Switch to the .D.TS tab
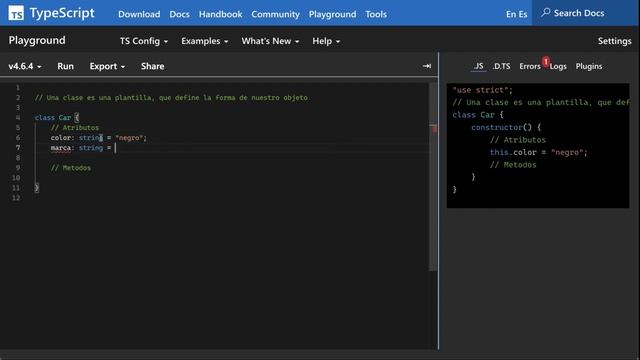Screen dimensions: 640x360 point(502,66)
